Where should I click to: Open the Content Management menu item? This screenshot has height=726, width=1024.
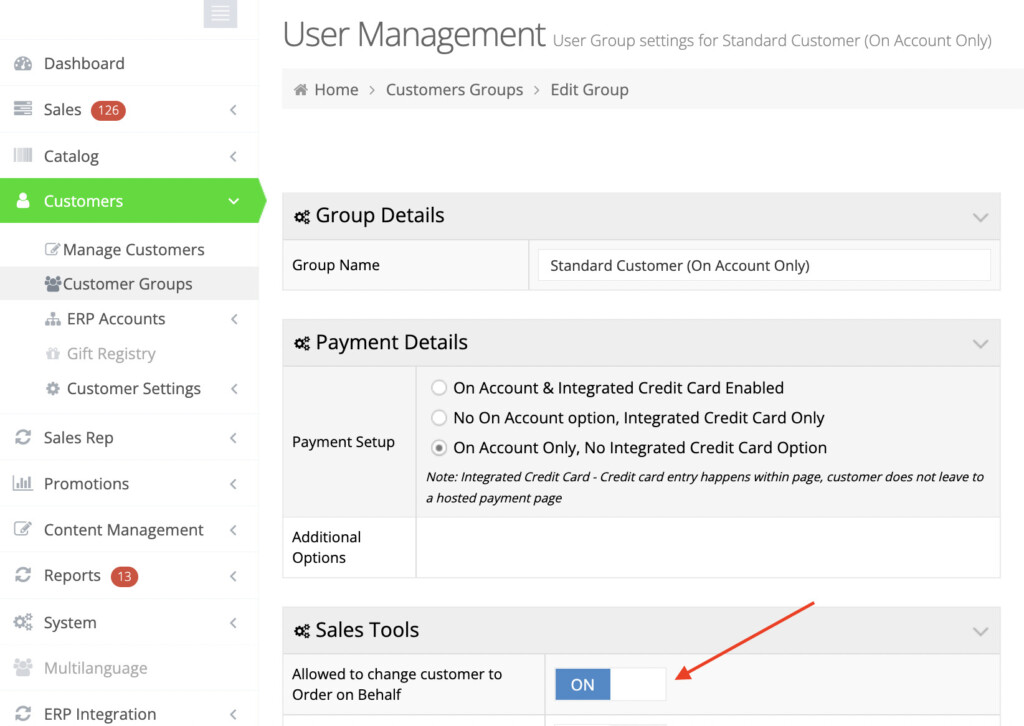click(x=129, y=529)
